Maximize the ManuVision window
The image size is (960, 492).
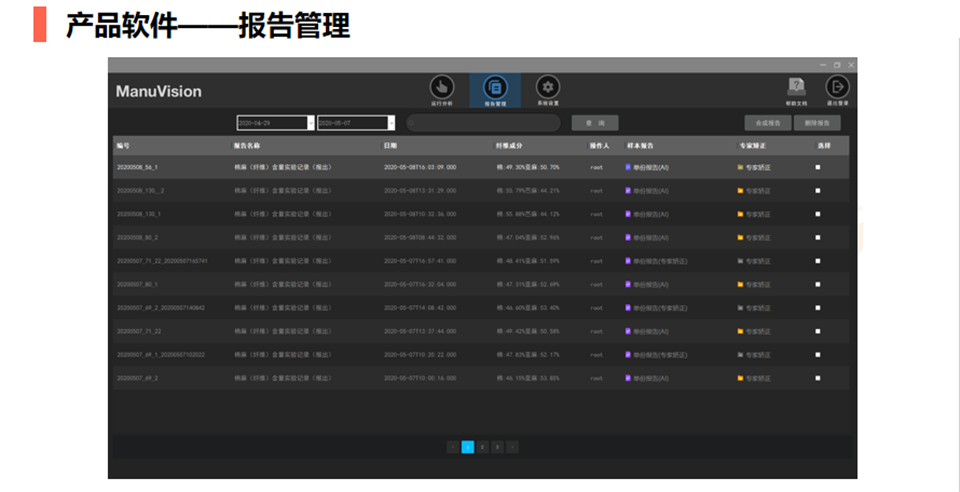[837, 65]
